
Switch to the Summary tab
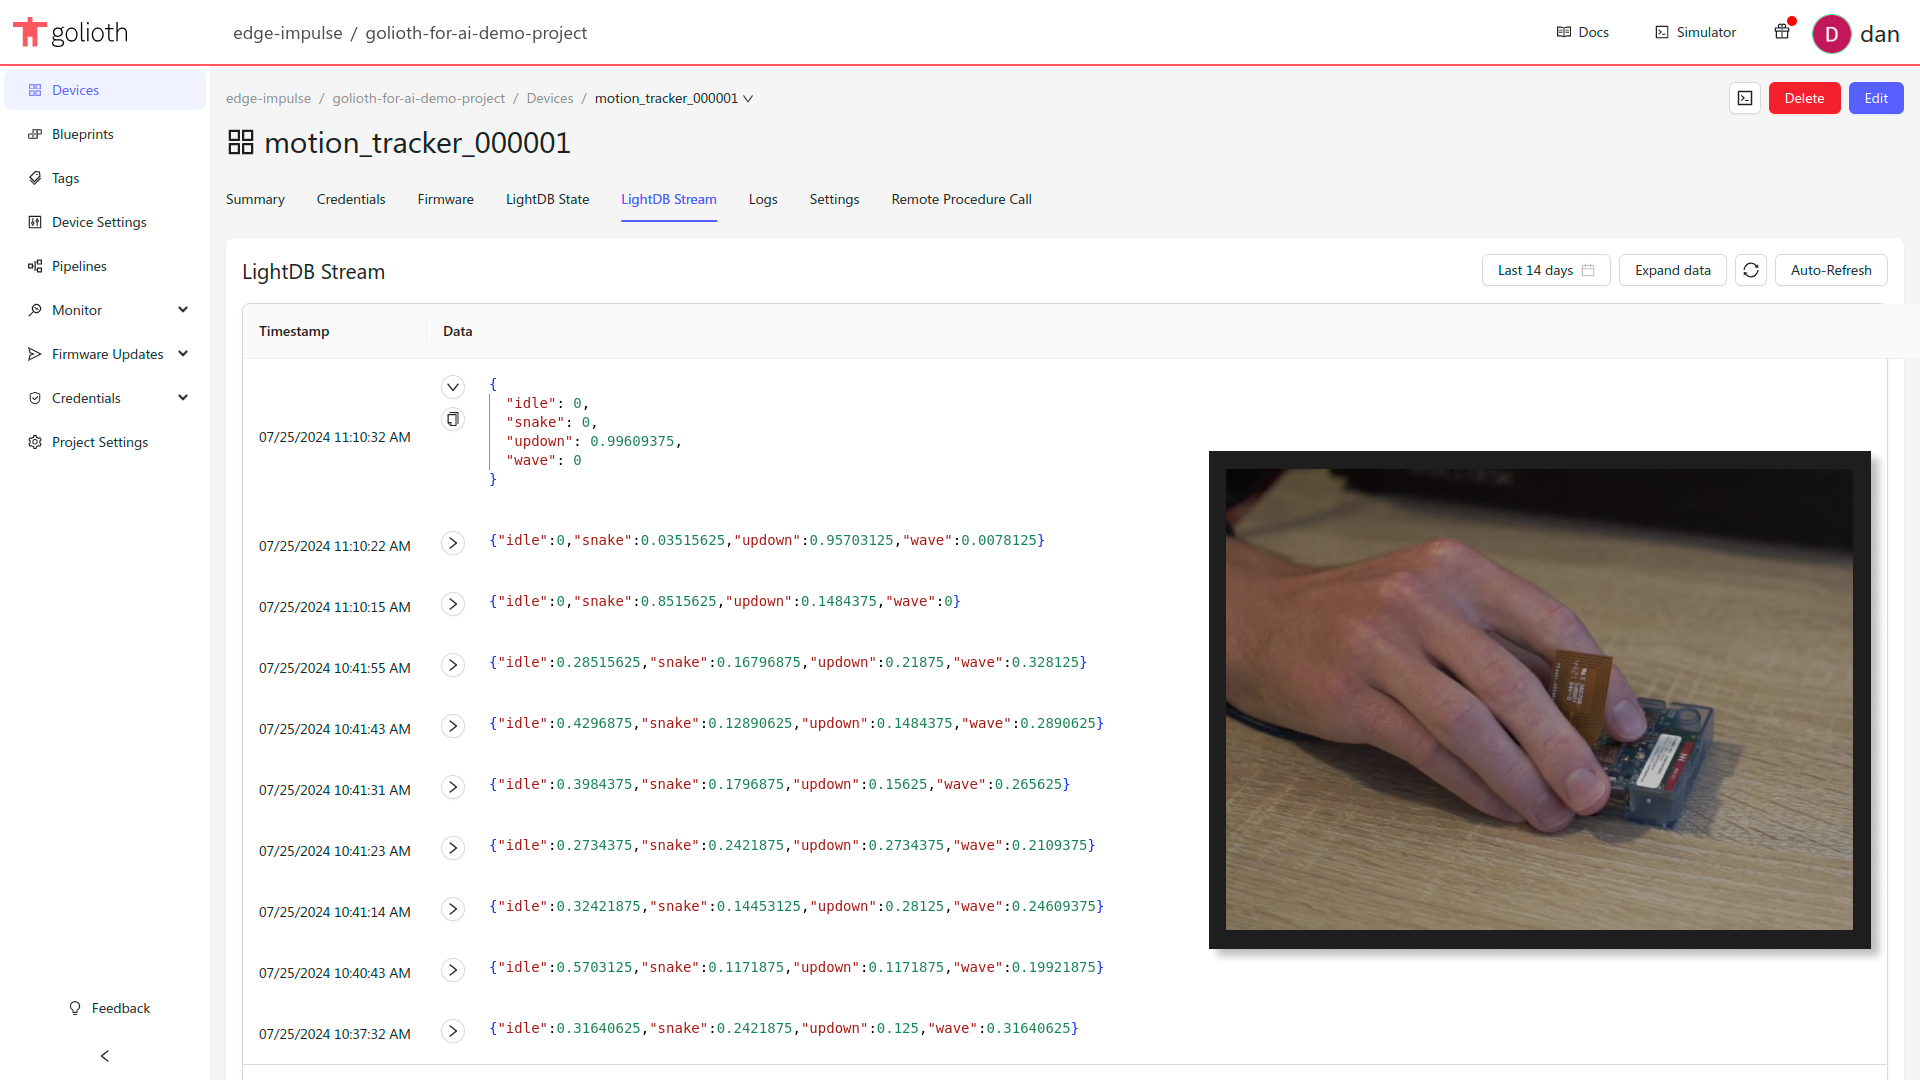pos(255,199)
